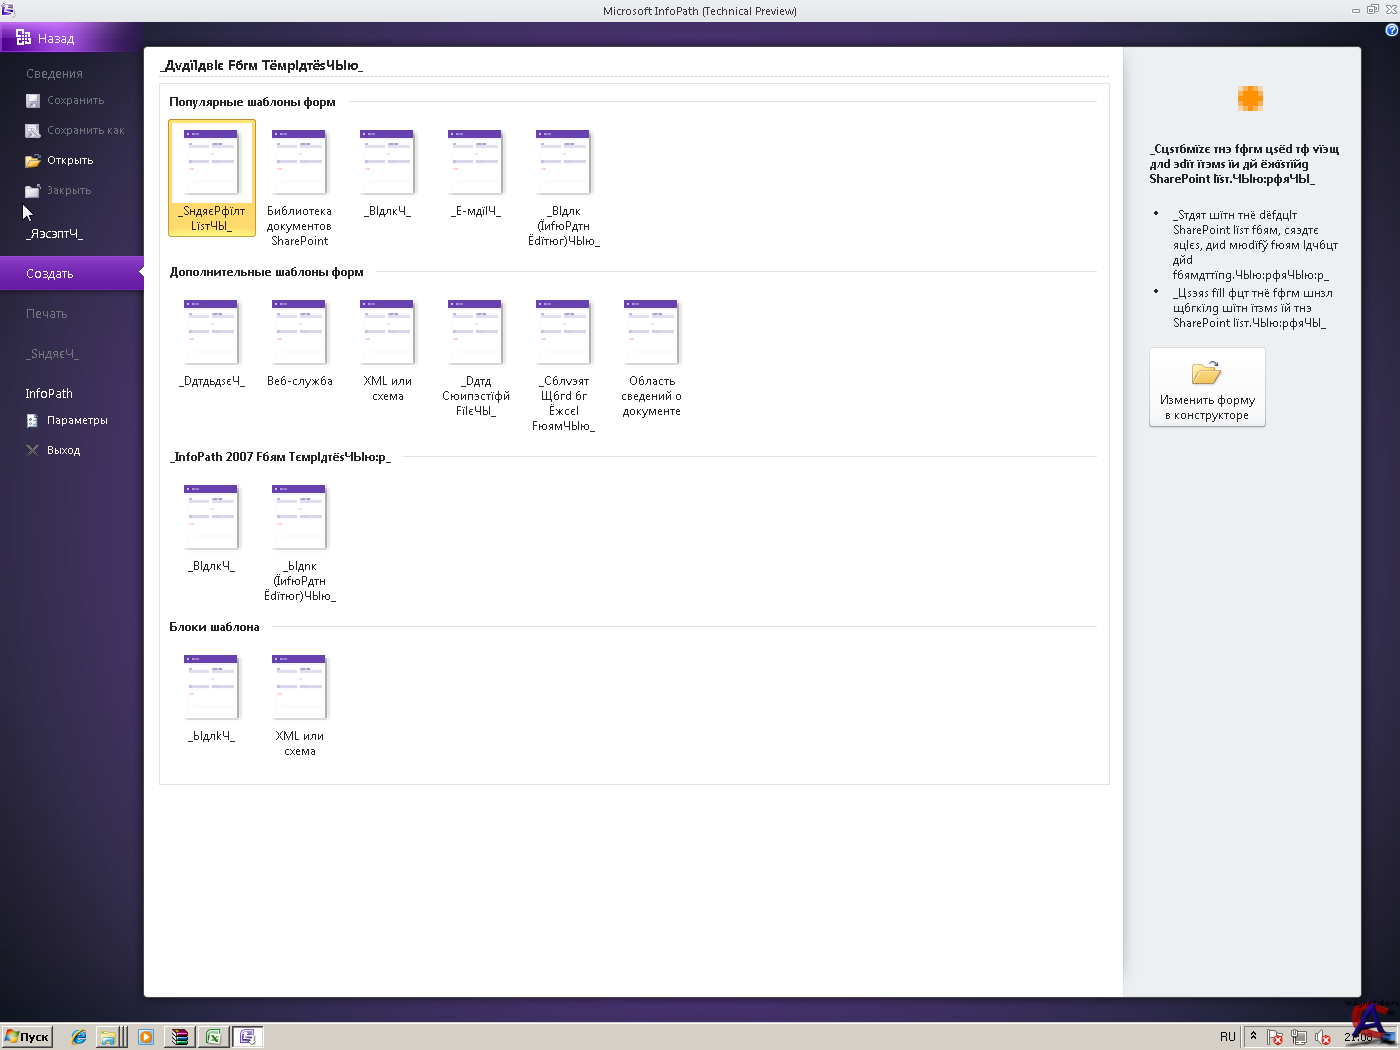
Task: Choose Сохранить как in the sidebar
Action: tap(75, 131)
